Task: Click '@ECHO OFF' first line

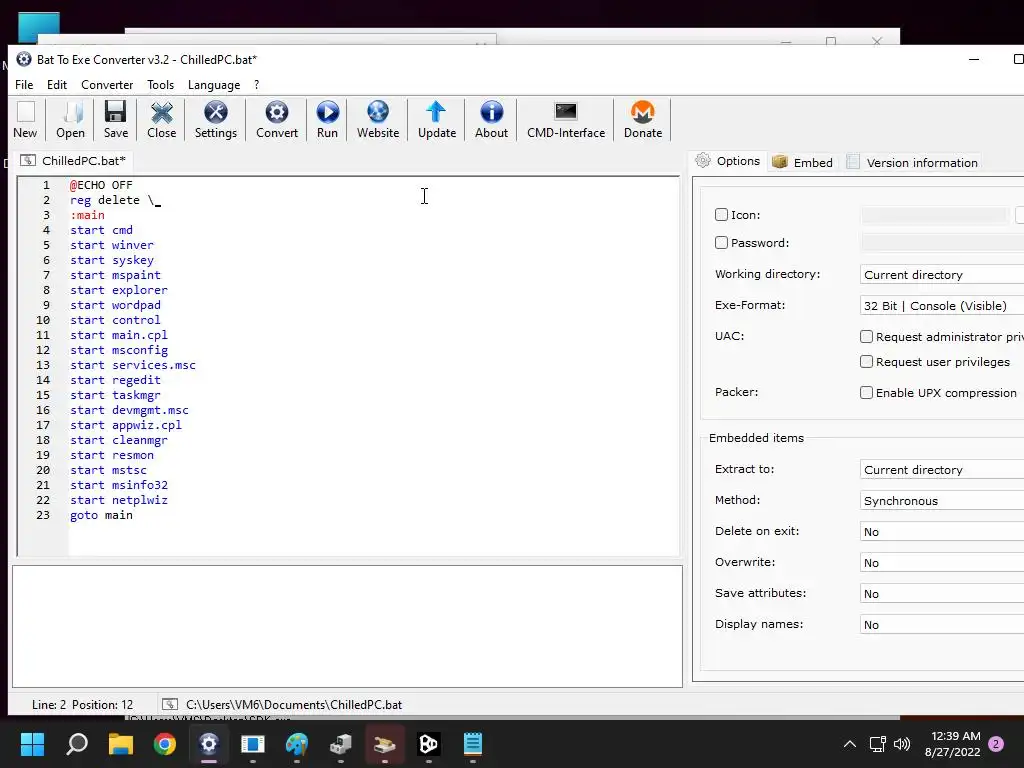Action: pyautogui.click(x=101, y=185)
